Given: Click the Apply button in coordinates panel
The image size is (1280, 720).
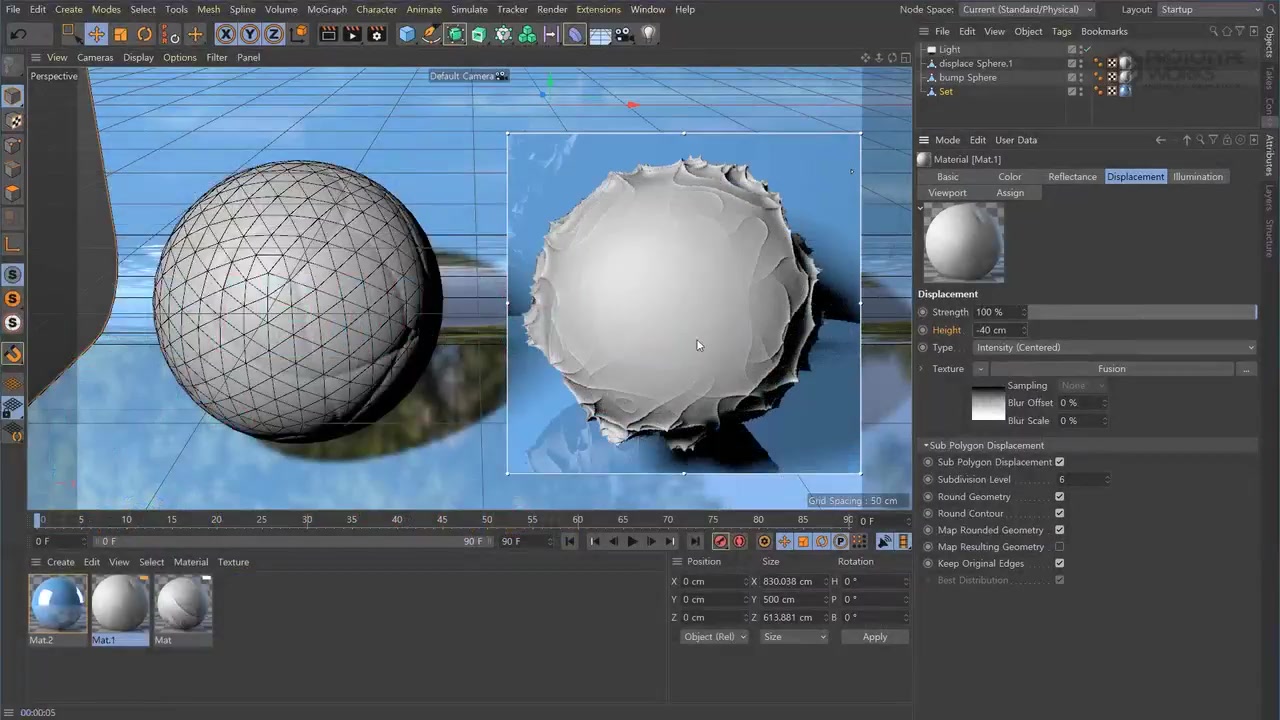Looking at the screenshot, I should [x=874, y=637].
